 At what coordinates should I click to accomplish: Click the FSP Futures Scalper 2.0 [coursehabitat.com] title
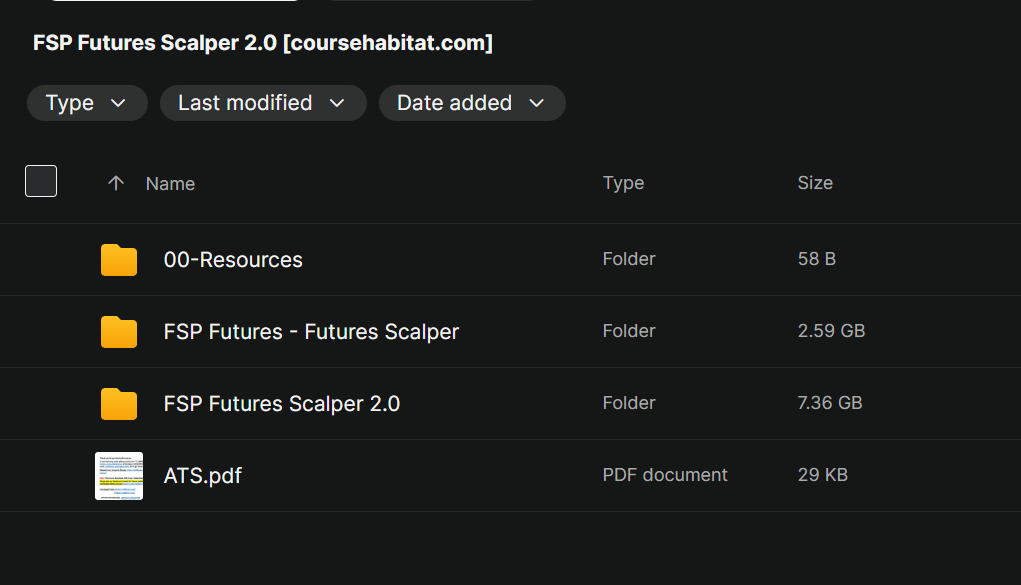263,43
